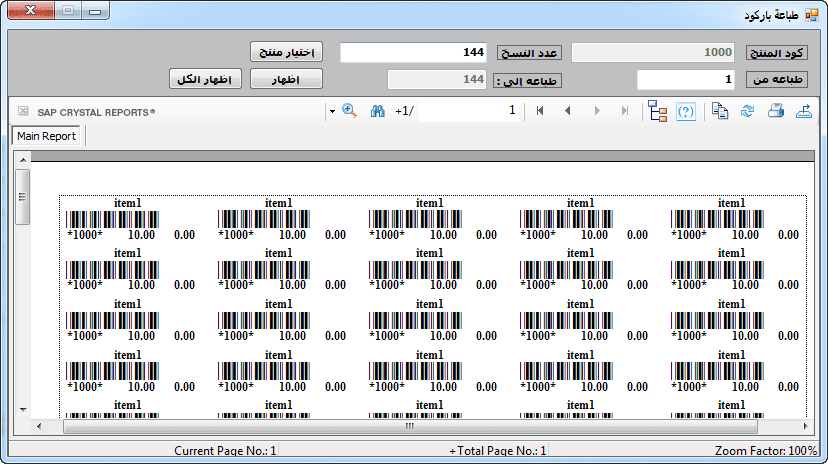This screenshot has width=828, height=464.
Task: Click the zoom magnifier icon
Action: [x=349, y=111]
